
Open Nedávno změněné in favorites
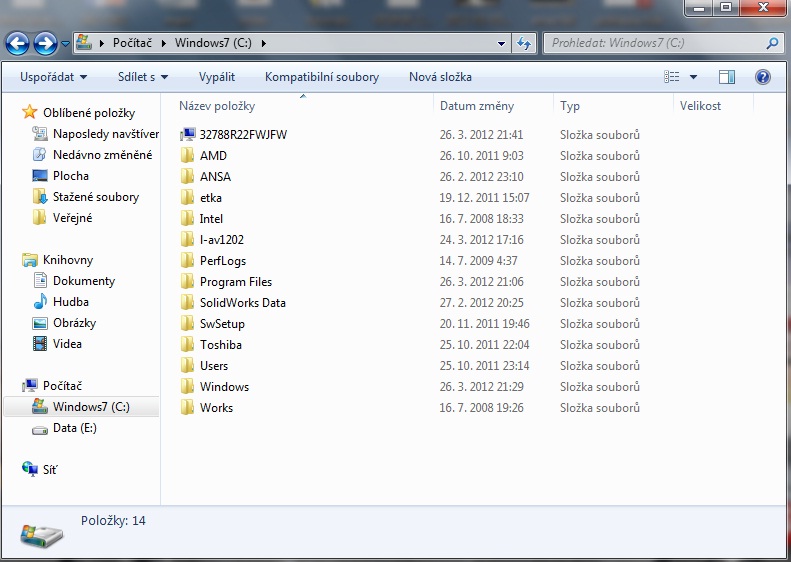[102, 155]
